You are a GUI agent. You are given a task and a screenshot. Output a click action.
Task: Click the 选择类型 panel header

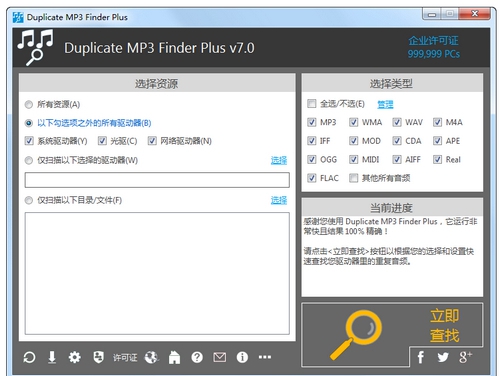tap(392, 83)
